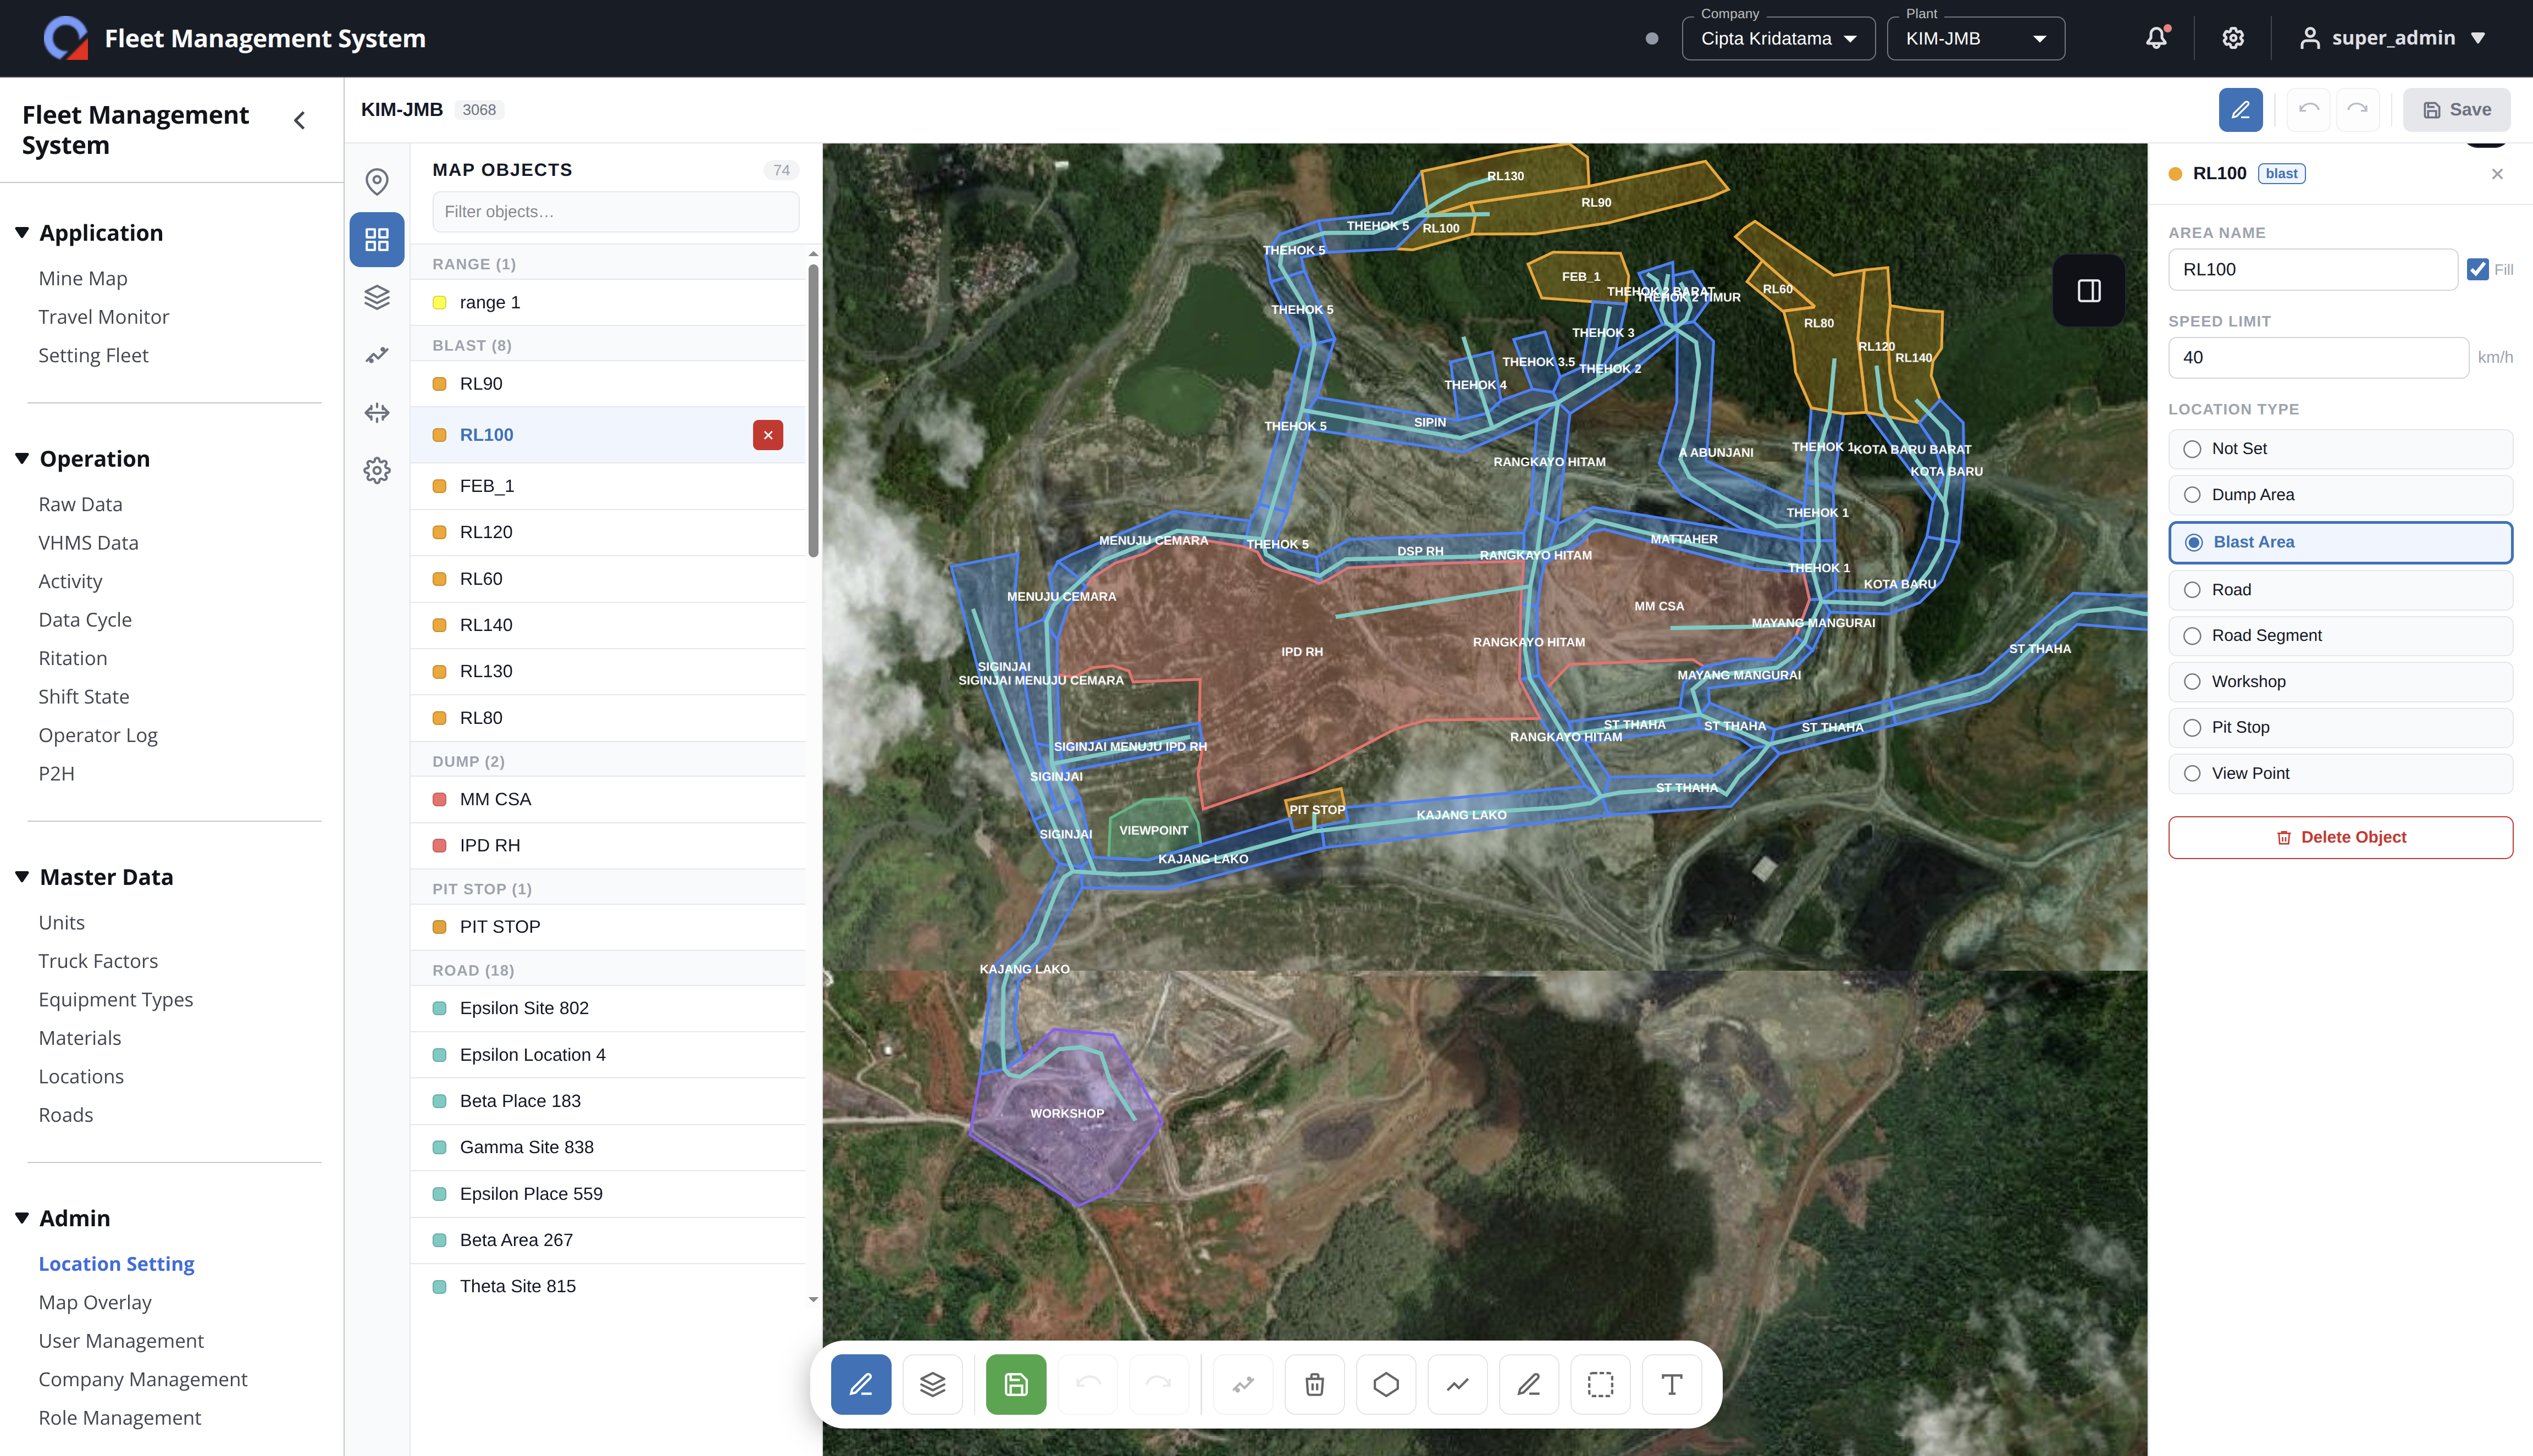Screen dimensions: 2533x1456
Task: Click the horizontal move arrows icon
Action: [x=377, y=413]
